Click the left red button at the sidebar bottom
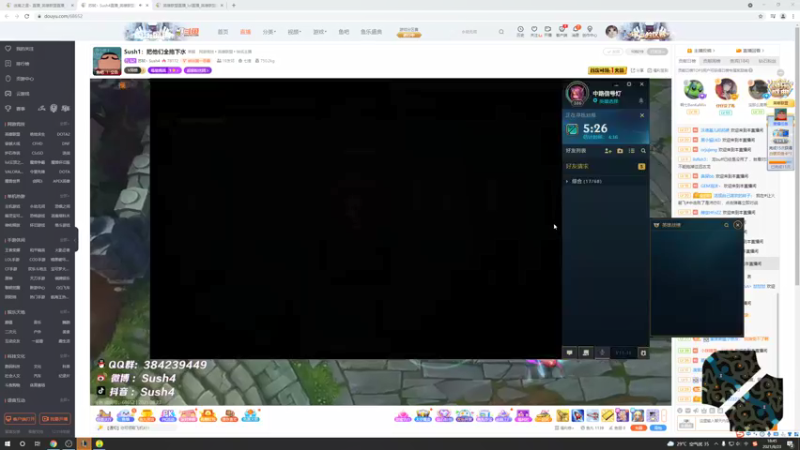The image size is (800, 450). pyautogui.click(x=20, y=419)
